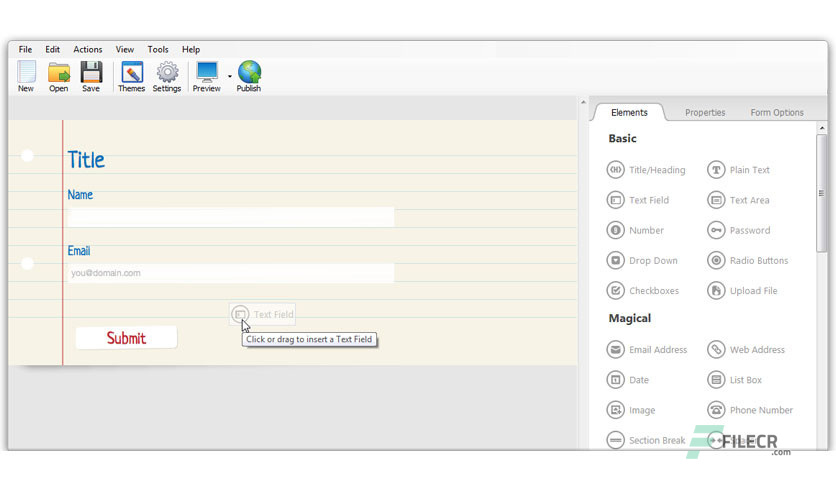Open the Actions menu
This screenshot has height=484, width=836.
[88, 50]
